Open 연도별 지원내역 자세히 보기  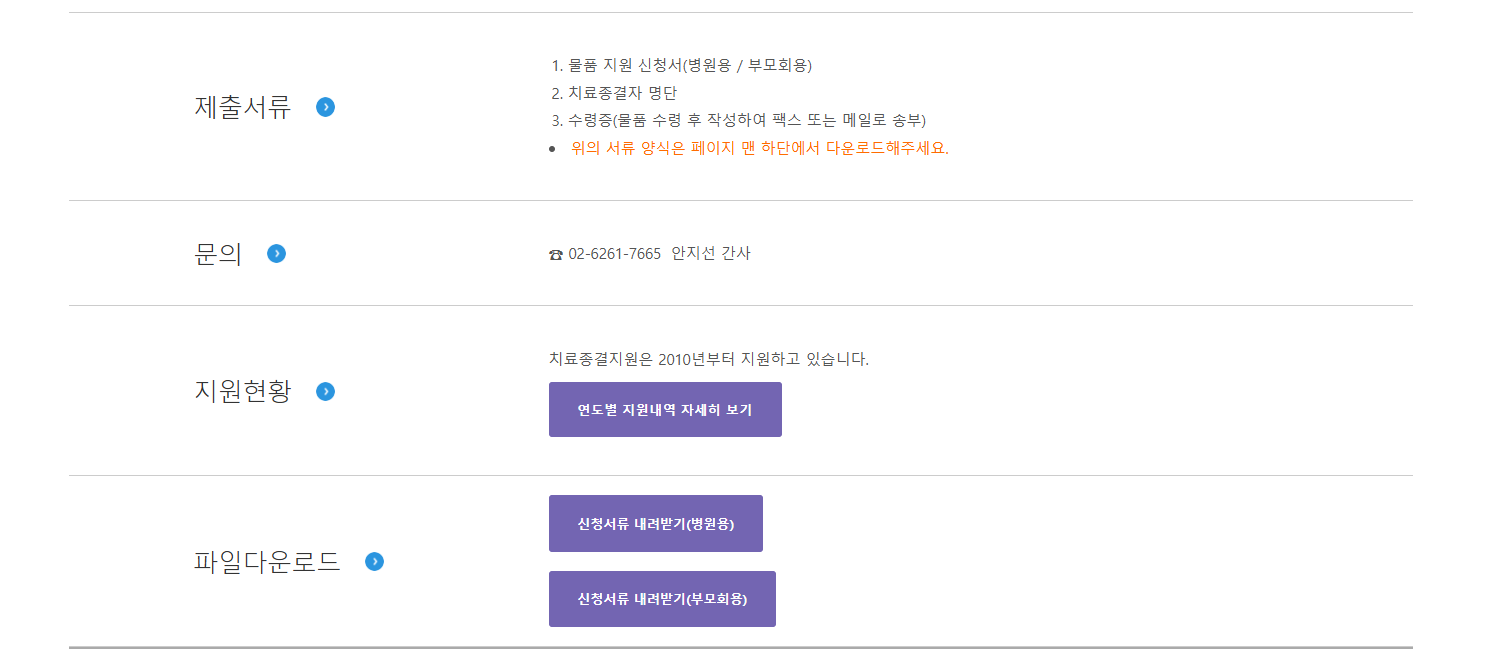click(x=665, y=409)
